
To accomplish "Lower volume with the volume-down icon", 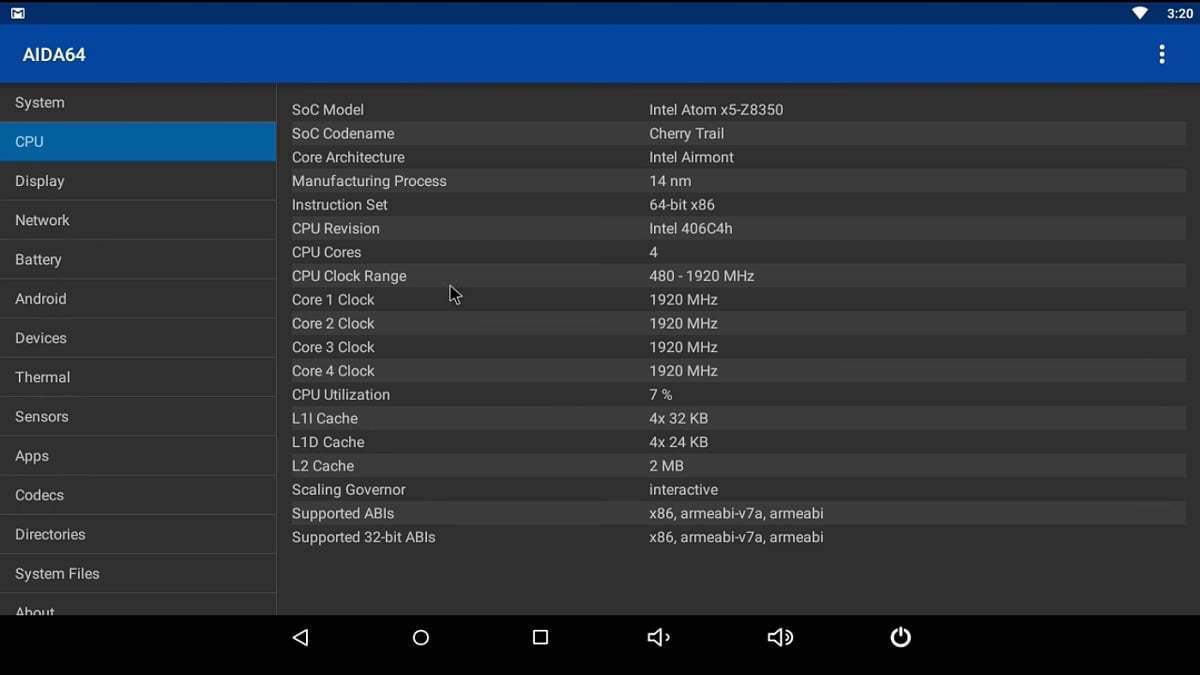I will (658, 637).
